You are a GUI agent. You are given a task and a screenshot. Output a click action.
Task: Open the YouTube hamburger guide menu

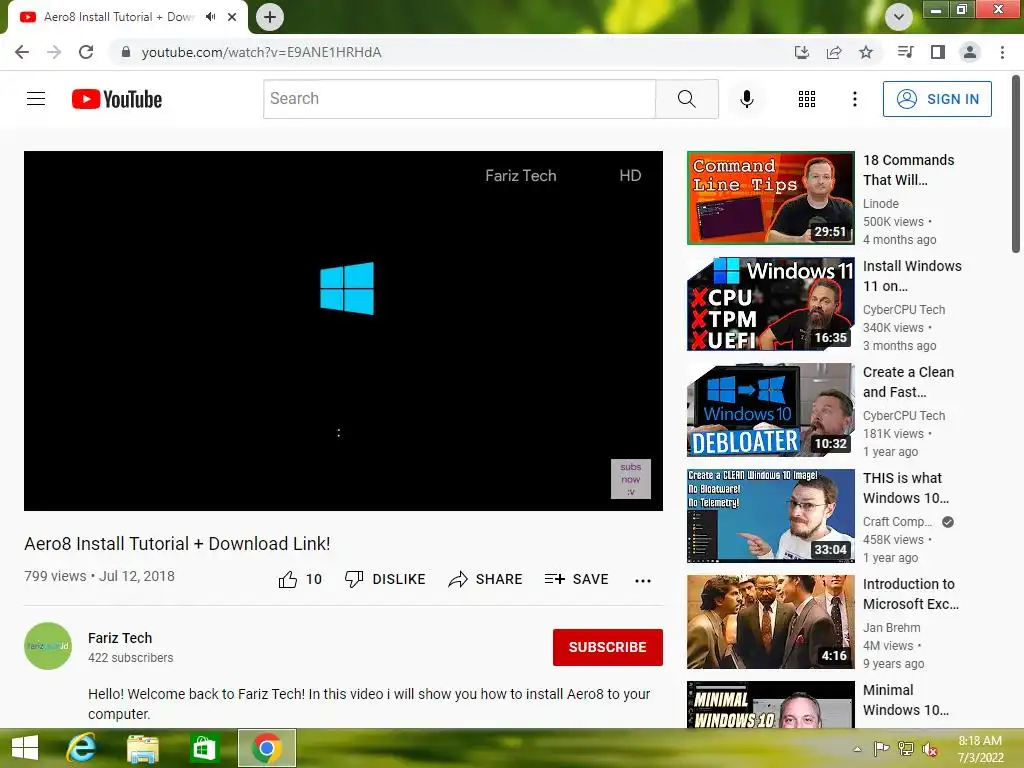pos(36,99)
